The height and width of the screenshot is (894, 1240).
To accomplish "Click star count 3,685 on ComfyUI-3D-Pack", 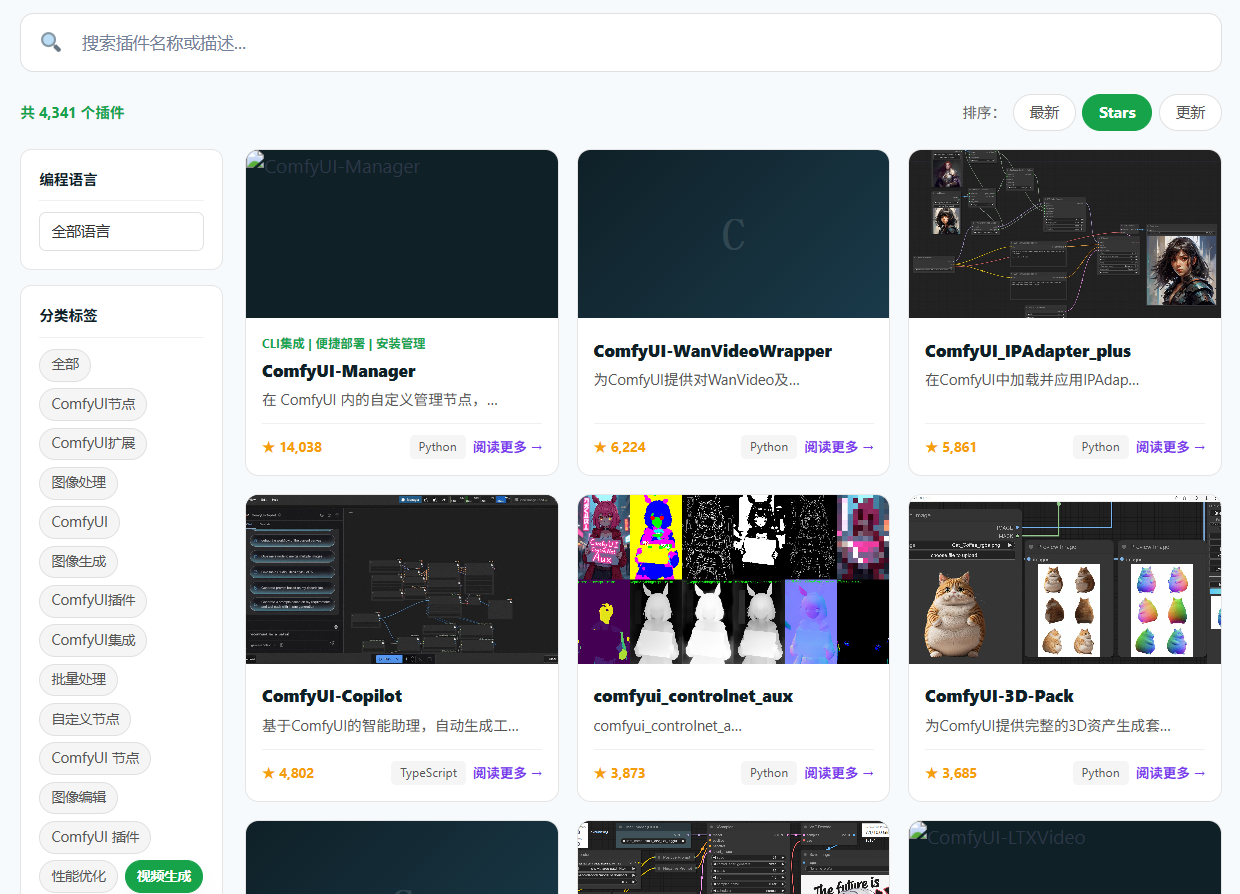I will (951, 773).
